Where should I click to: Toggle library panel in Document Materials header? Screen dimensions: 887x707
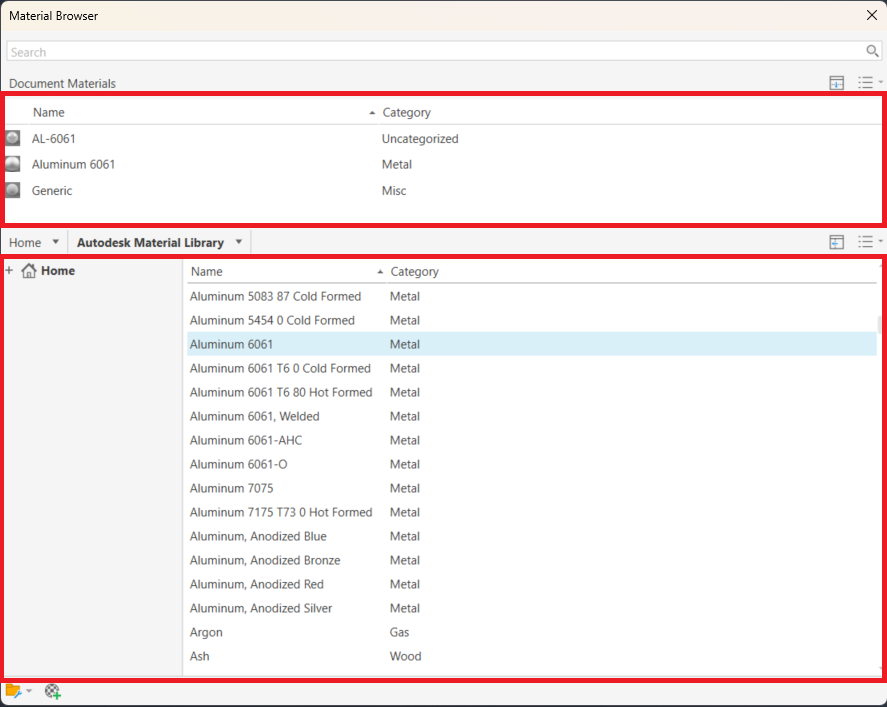(x=837, y=83)
